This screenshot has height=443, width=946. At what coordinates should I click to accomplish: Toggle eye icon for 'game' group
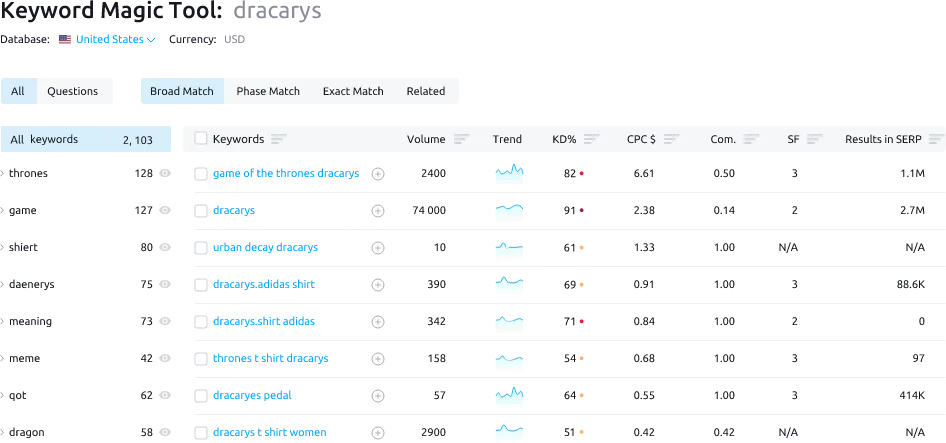click(x=165, y=210)
